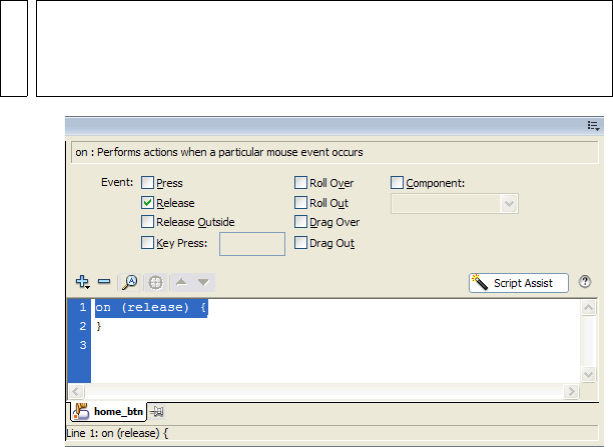Click the Key Press text field
The image size is (613, 447).
(252, 243)
